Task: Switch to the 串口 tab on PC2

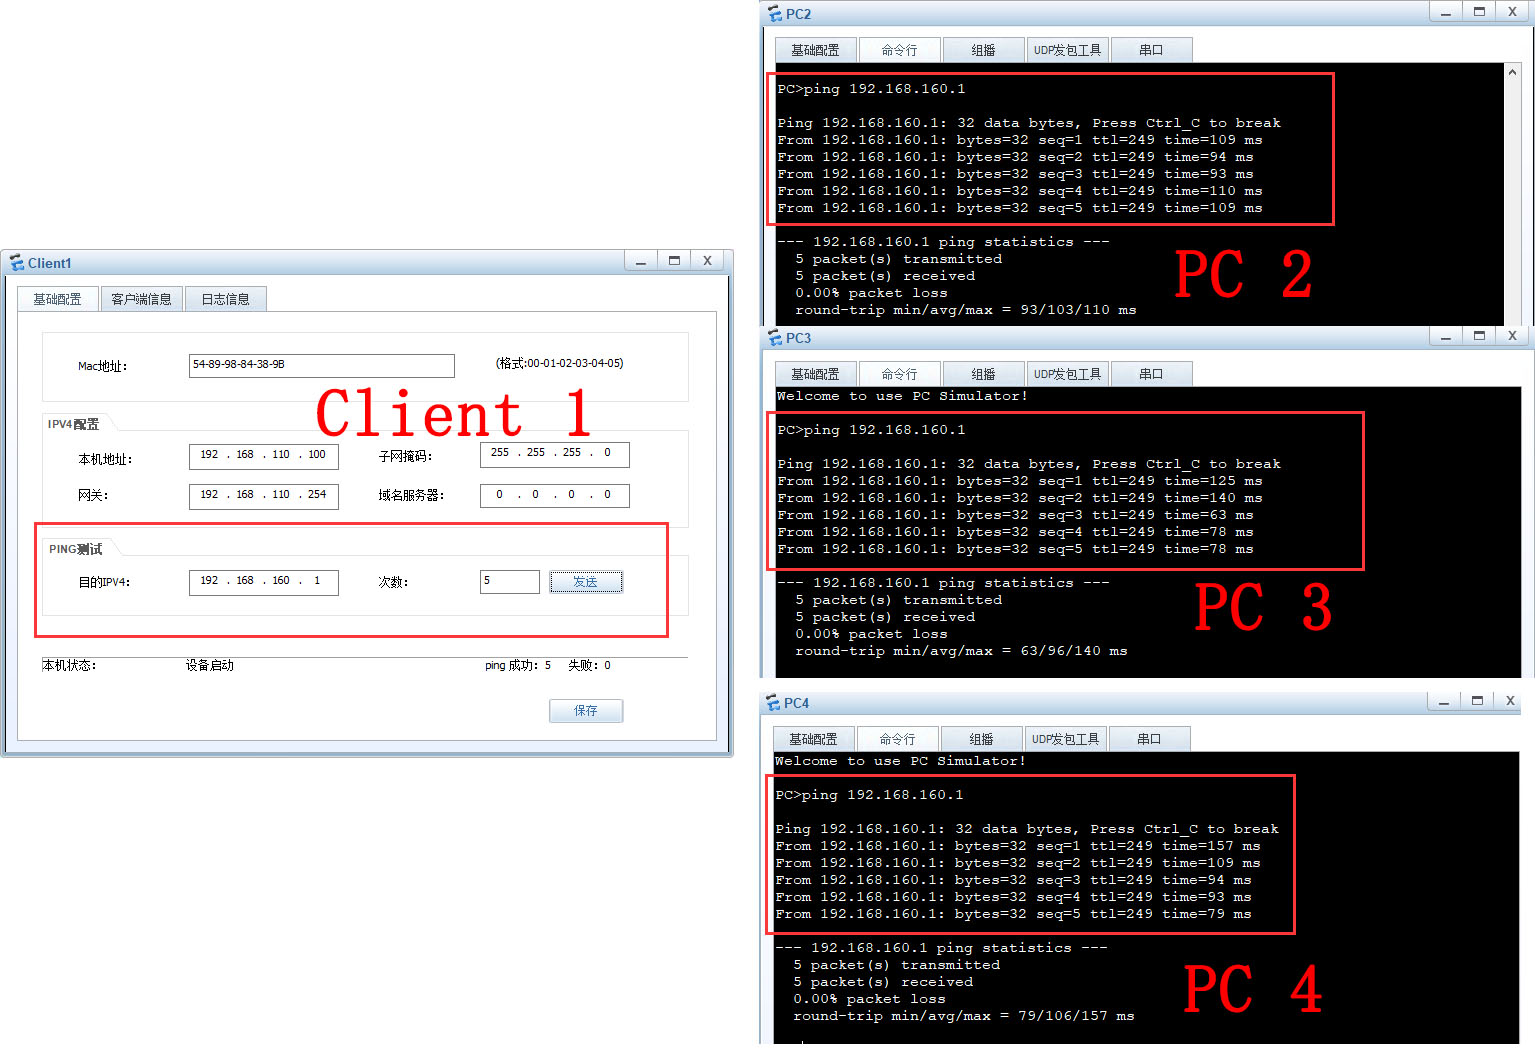Action: pyautogui.click(x=1151, y=49)
